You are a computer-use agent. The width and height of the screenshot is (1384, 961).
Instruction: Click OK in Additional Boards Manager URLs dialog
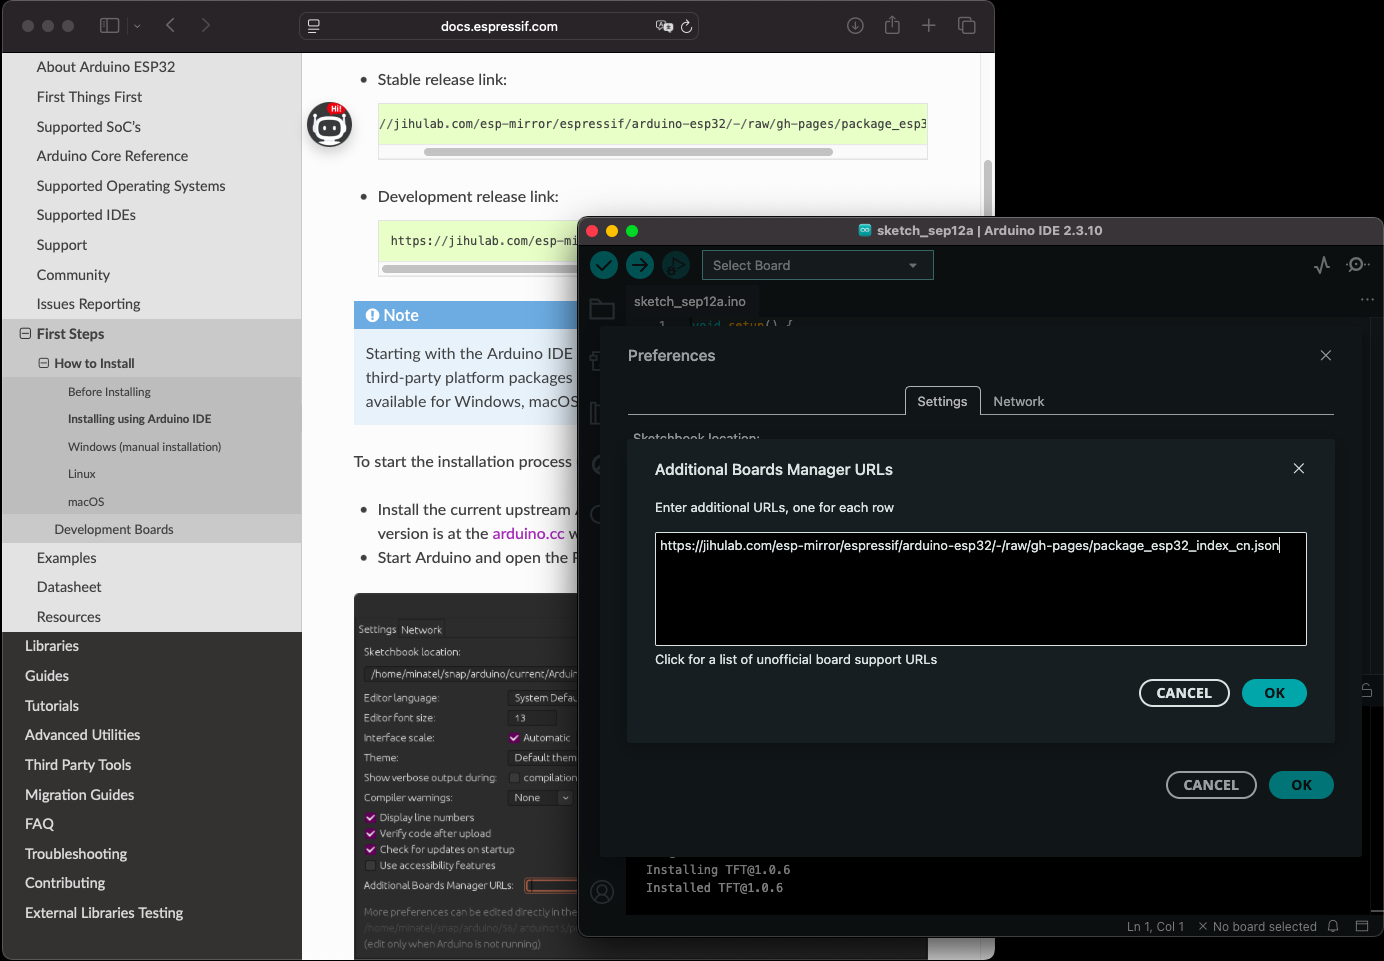click(1274, 693)
